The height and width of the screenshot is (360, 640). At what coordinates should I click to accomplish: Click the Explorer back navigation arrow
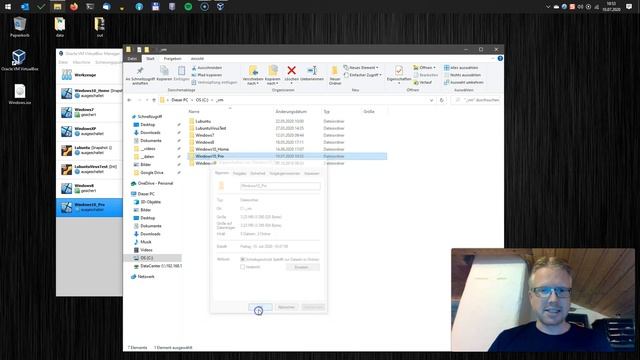coord(129,100)
